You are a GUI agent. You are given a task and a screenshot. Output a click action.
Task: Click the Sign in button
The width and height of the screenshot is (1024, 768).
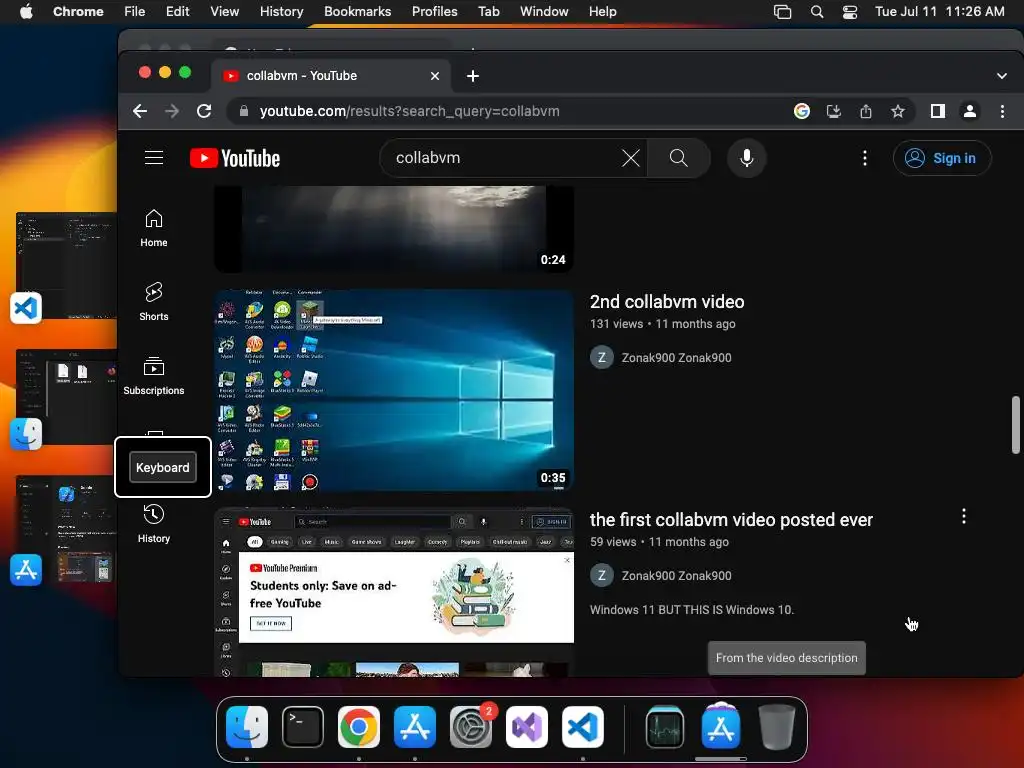coord(942,158)
